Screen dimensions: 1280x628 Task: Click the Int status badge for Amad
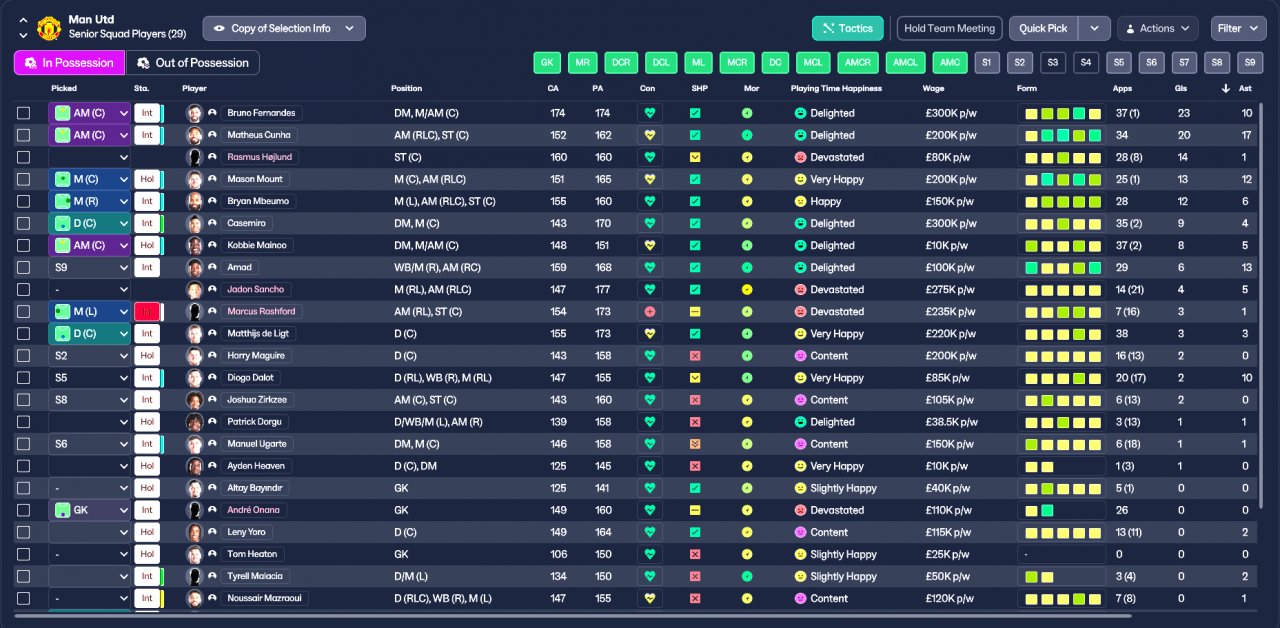147,268
